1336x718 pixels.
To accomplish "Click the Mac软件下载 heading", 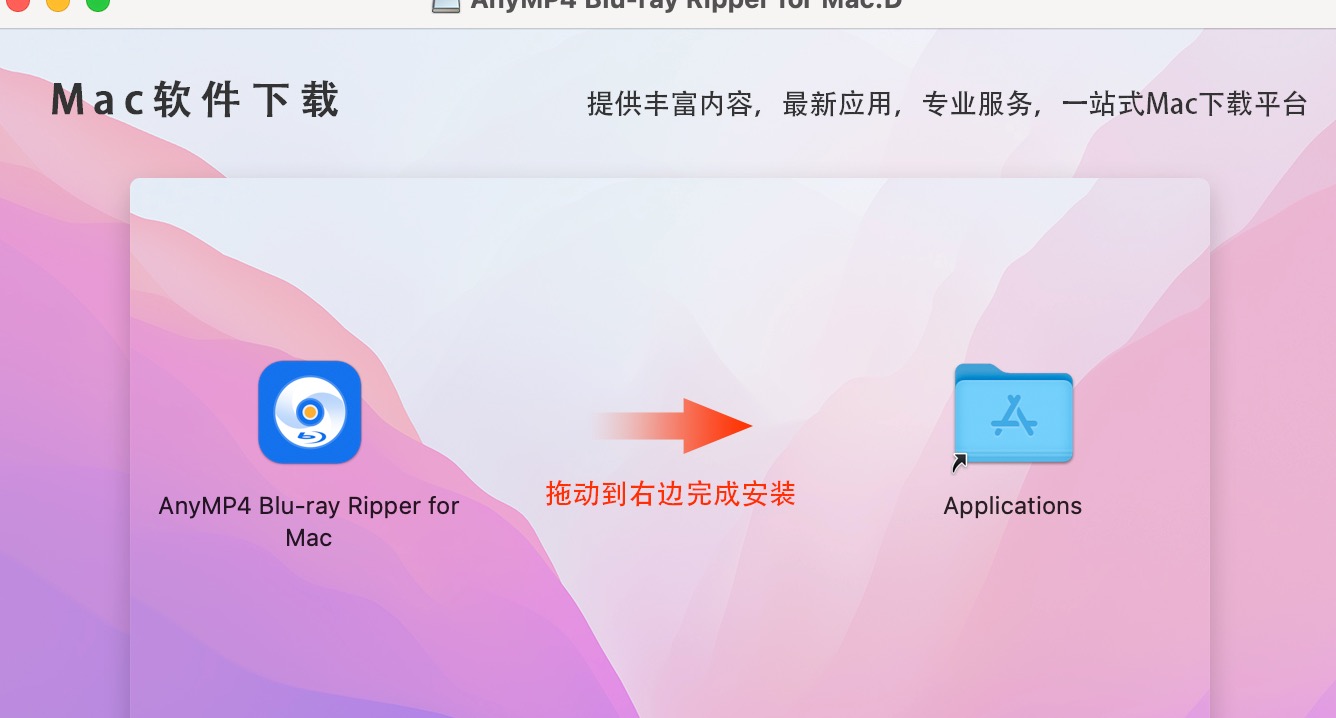I will click(196, 101).
